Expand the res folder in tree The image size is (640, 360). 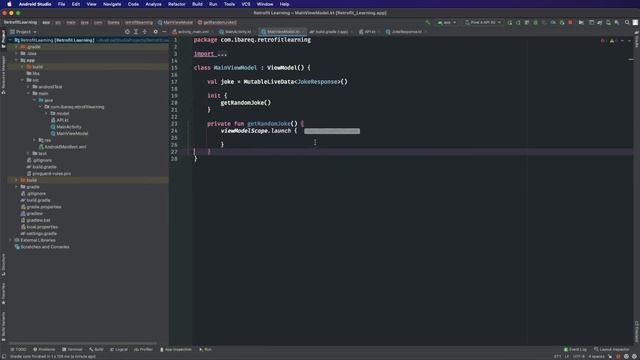click(x=35, y=140)
